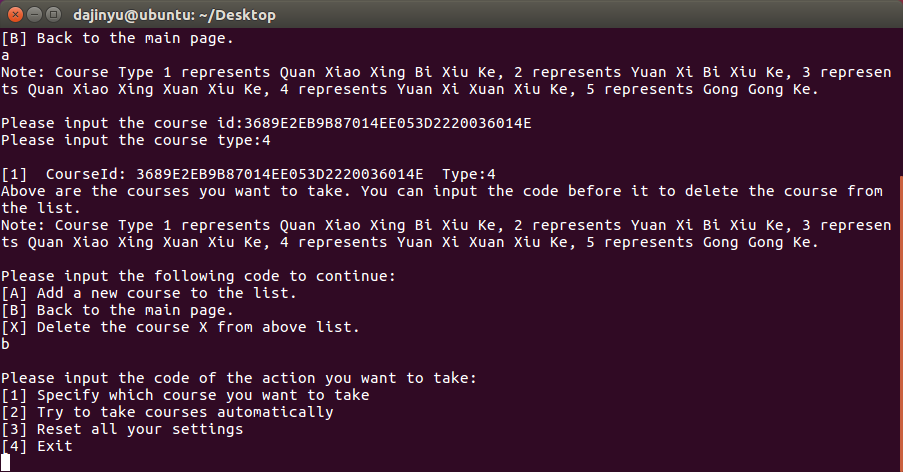Close the terminal window
This screenshot has height=472, width=903.
(x=14, y=15)
